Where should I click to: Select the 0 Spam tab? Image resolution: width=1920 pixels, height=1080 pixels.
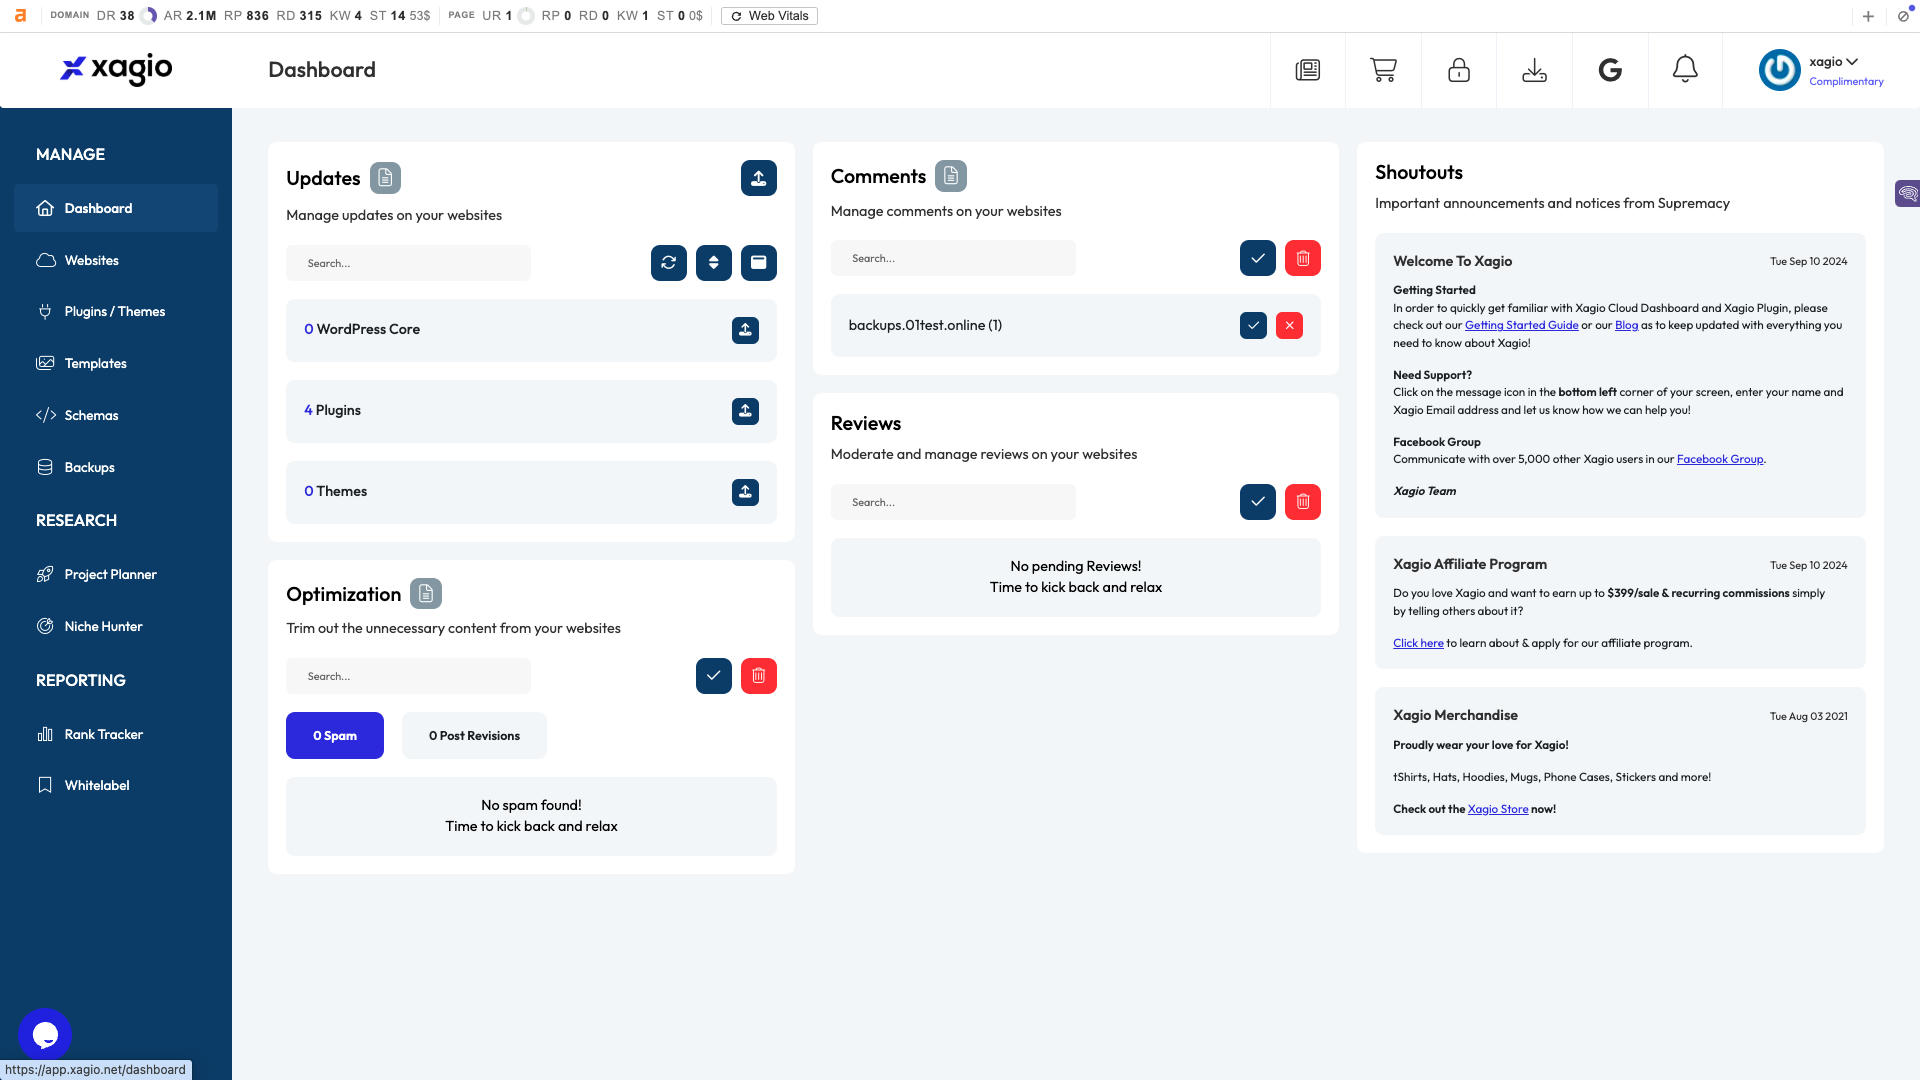335,736
